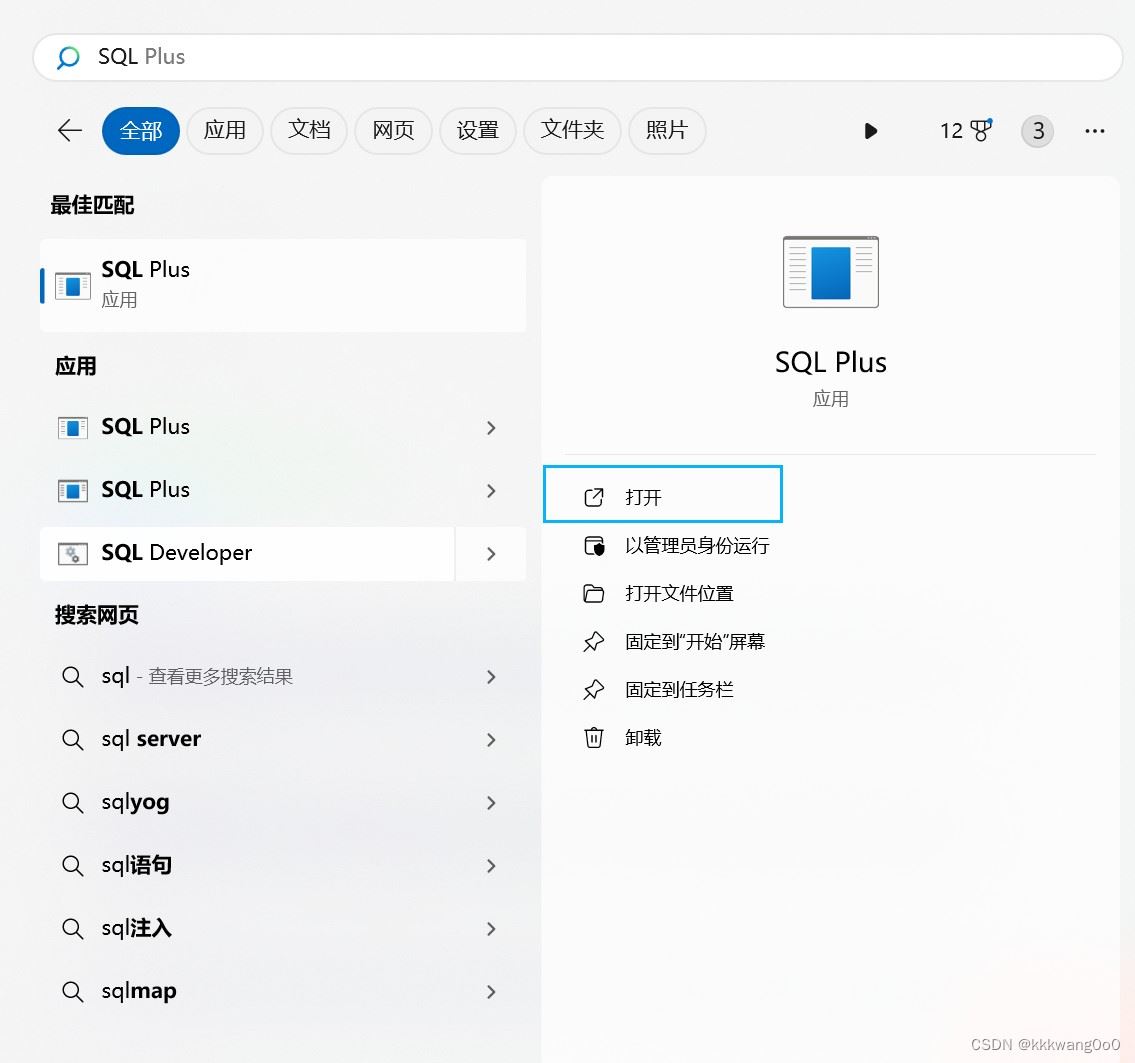Switch to the 网页 filter tab
Viewport: 1135px width, 1063px height.
click(x=393, y=131)
